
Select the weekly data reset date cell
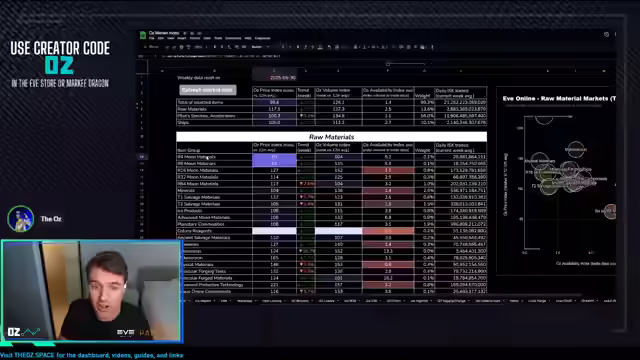[275, 78]
